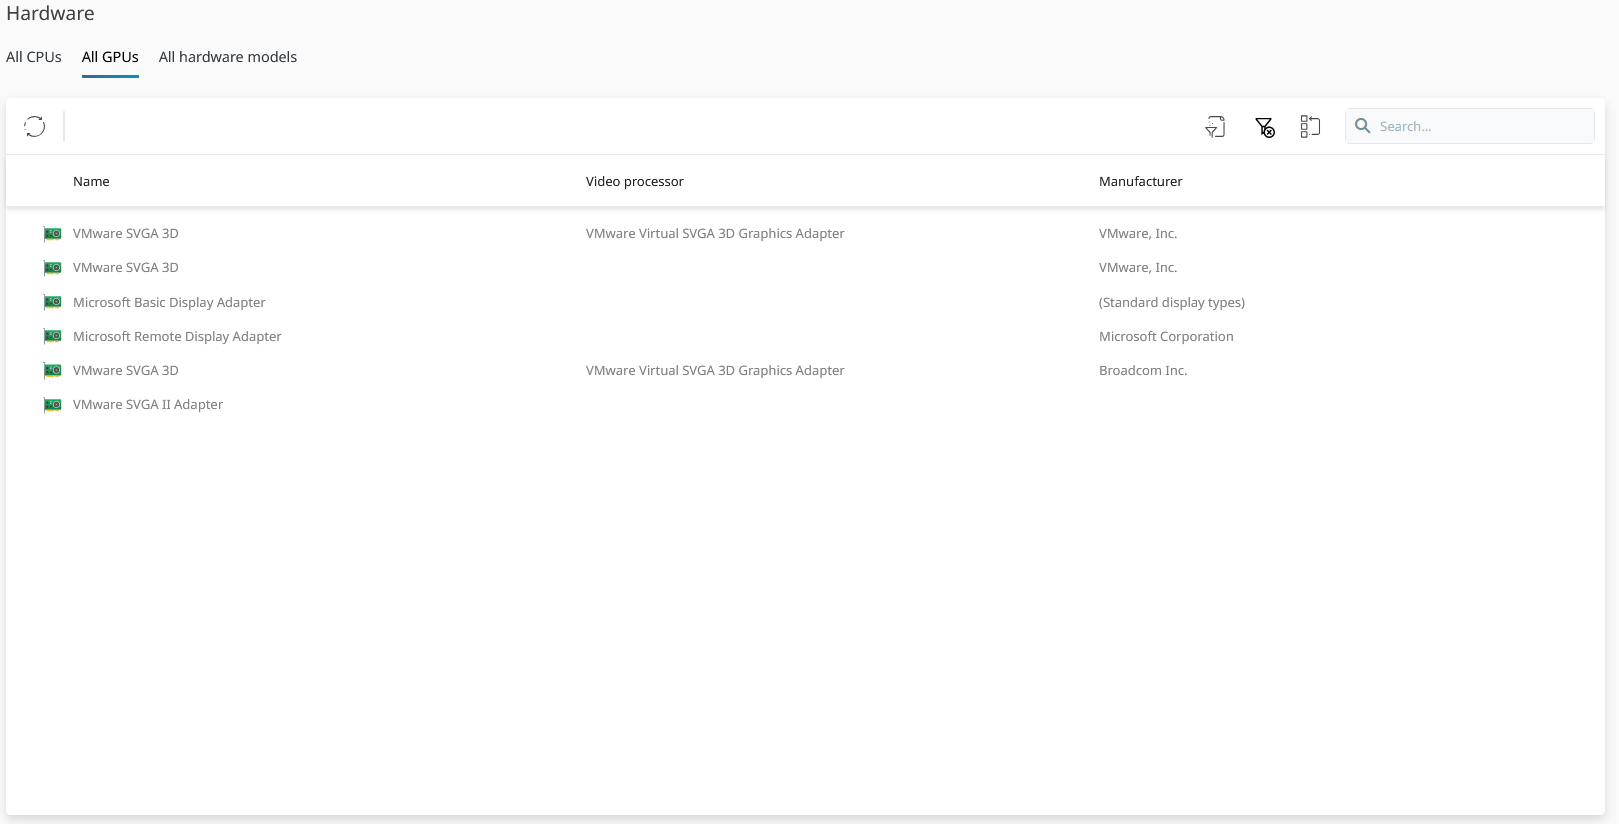Click GPU icon beside Microsoft Remote Display Adapter

tap(53, 336)
